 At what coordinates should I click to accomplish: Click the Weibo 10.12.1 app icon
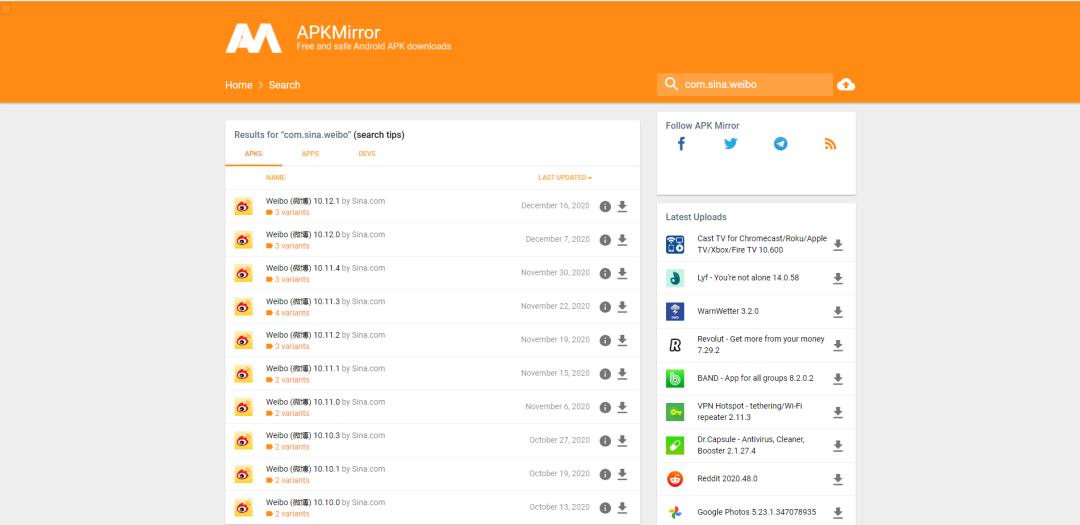(x=243, y=206)
